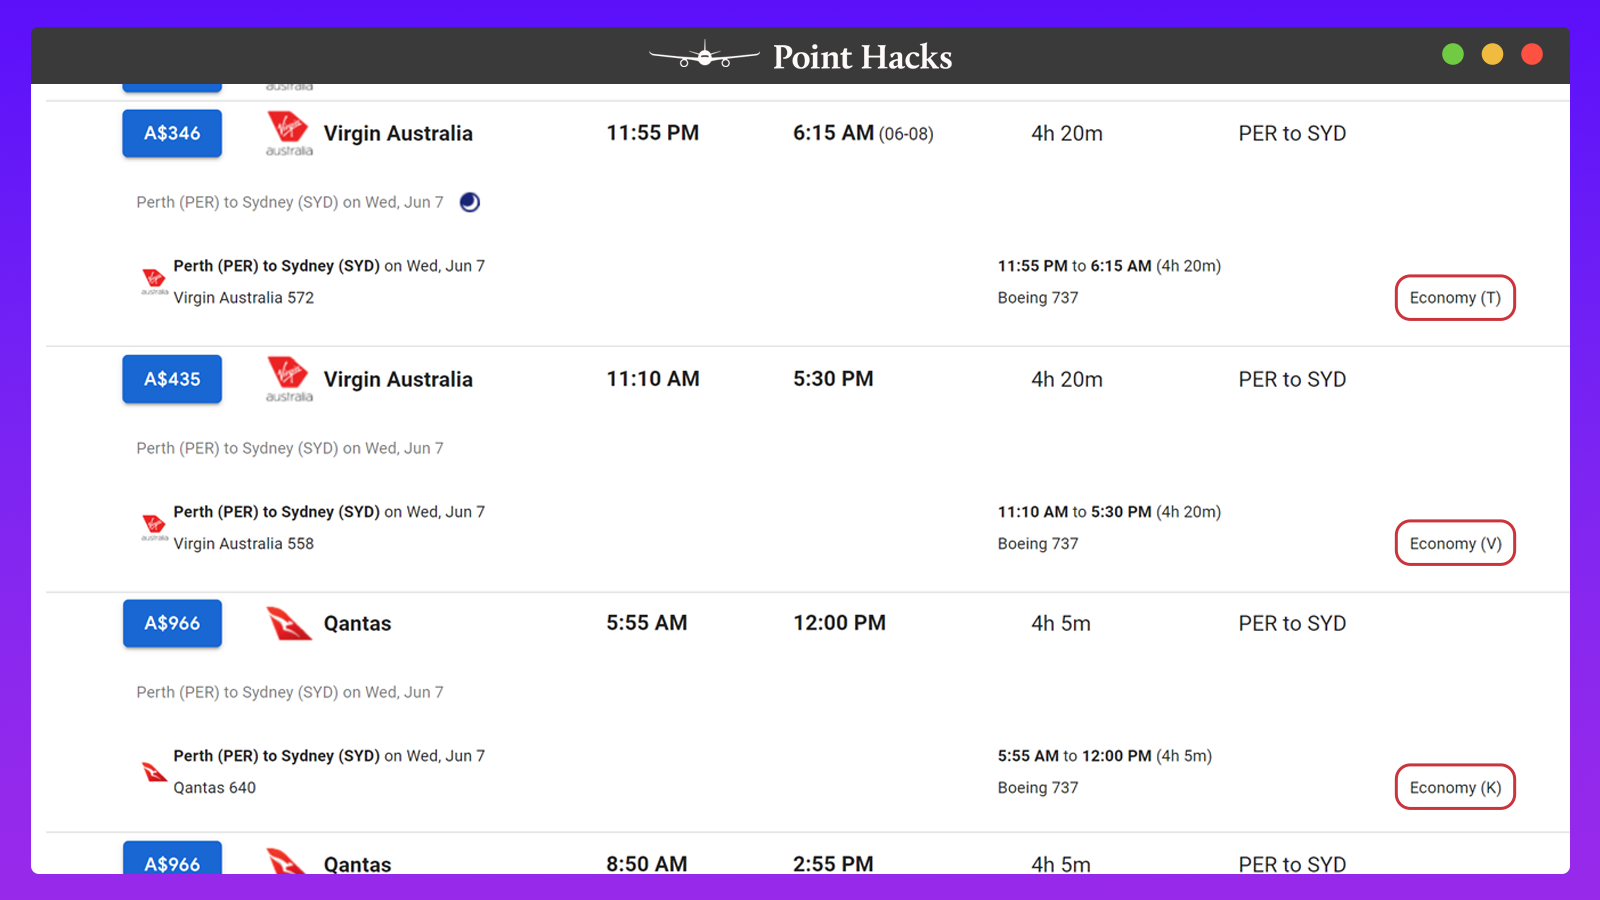
Task: Click the large Virgin Australia logo beside A$435
Action: pos(289,380)
